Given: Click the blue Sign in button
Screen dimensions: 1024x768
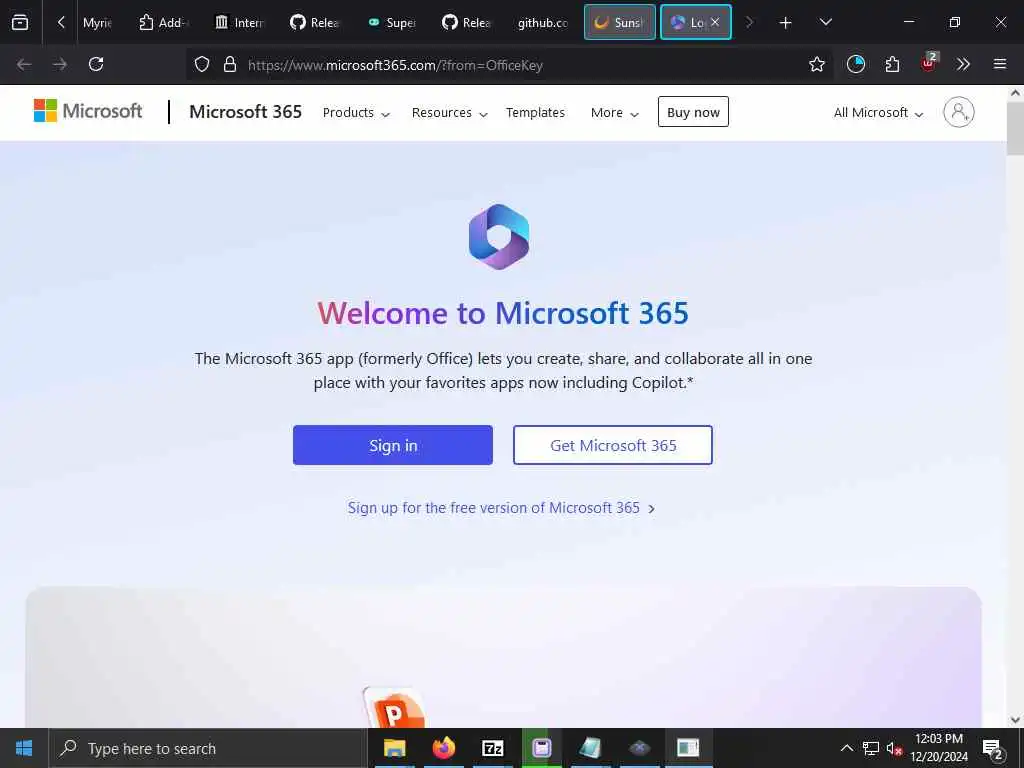Looking at the screenshot, I should pos(392,445).
